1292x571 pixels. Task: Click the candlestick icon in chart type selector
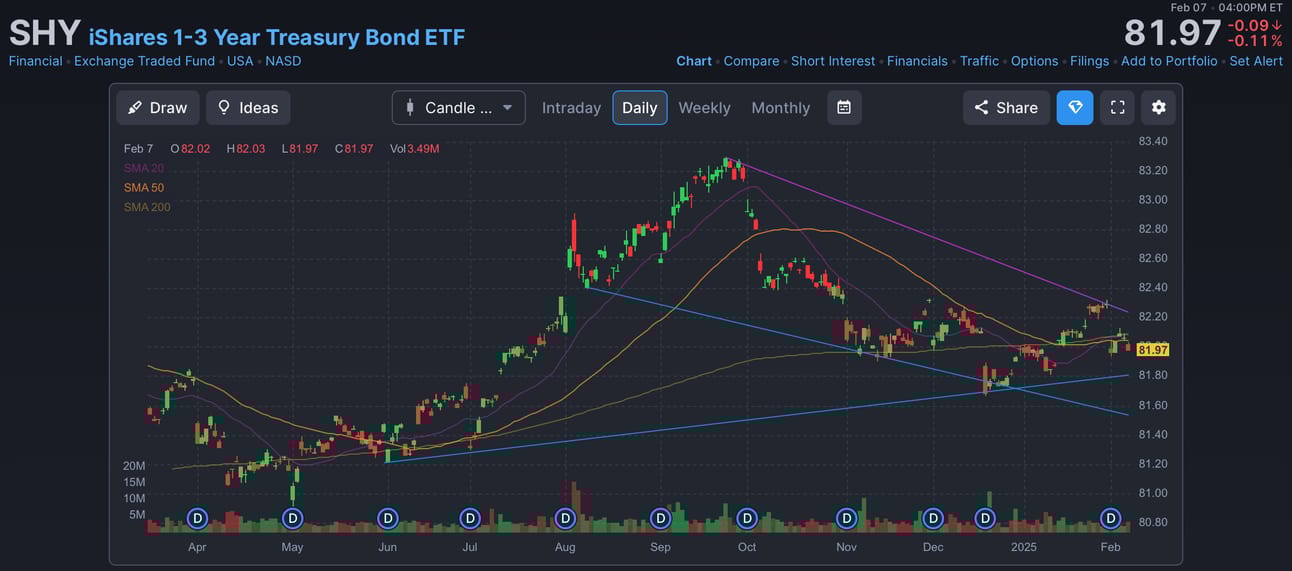[x=410, y=108]
